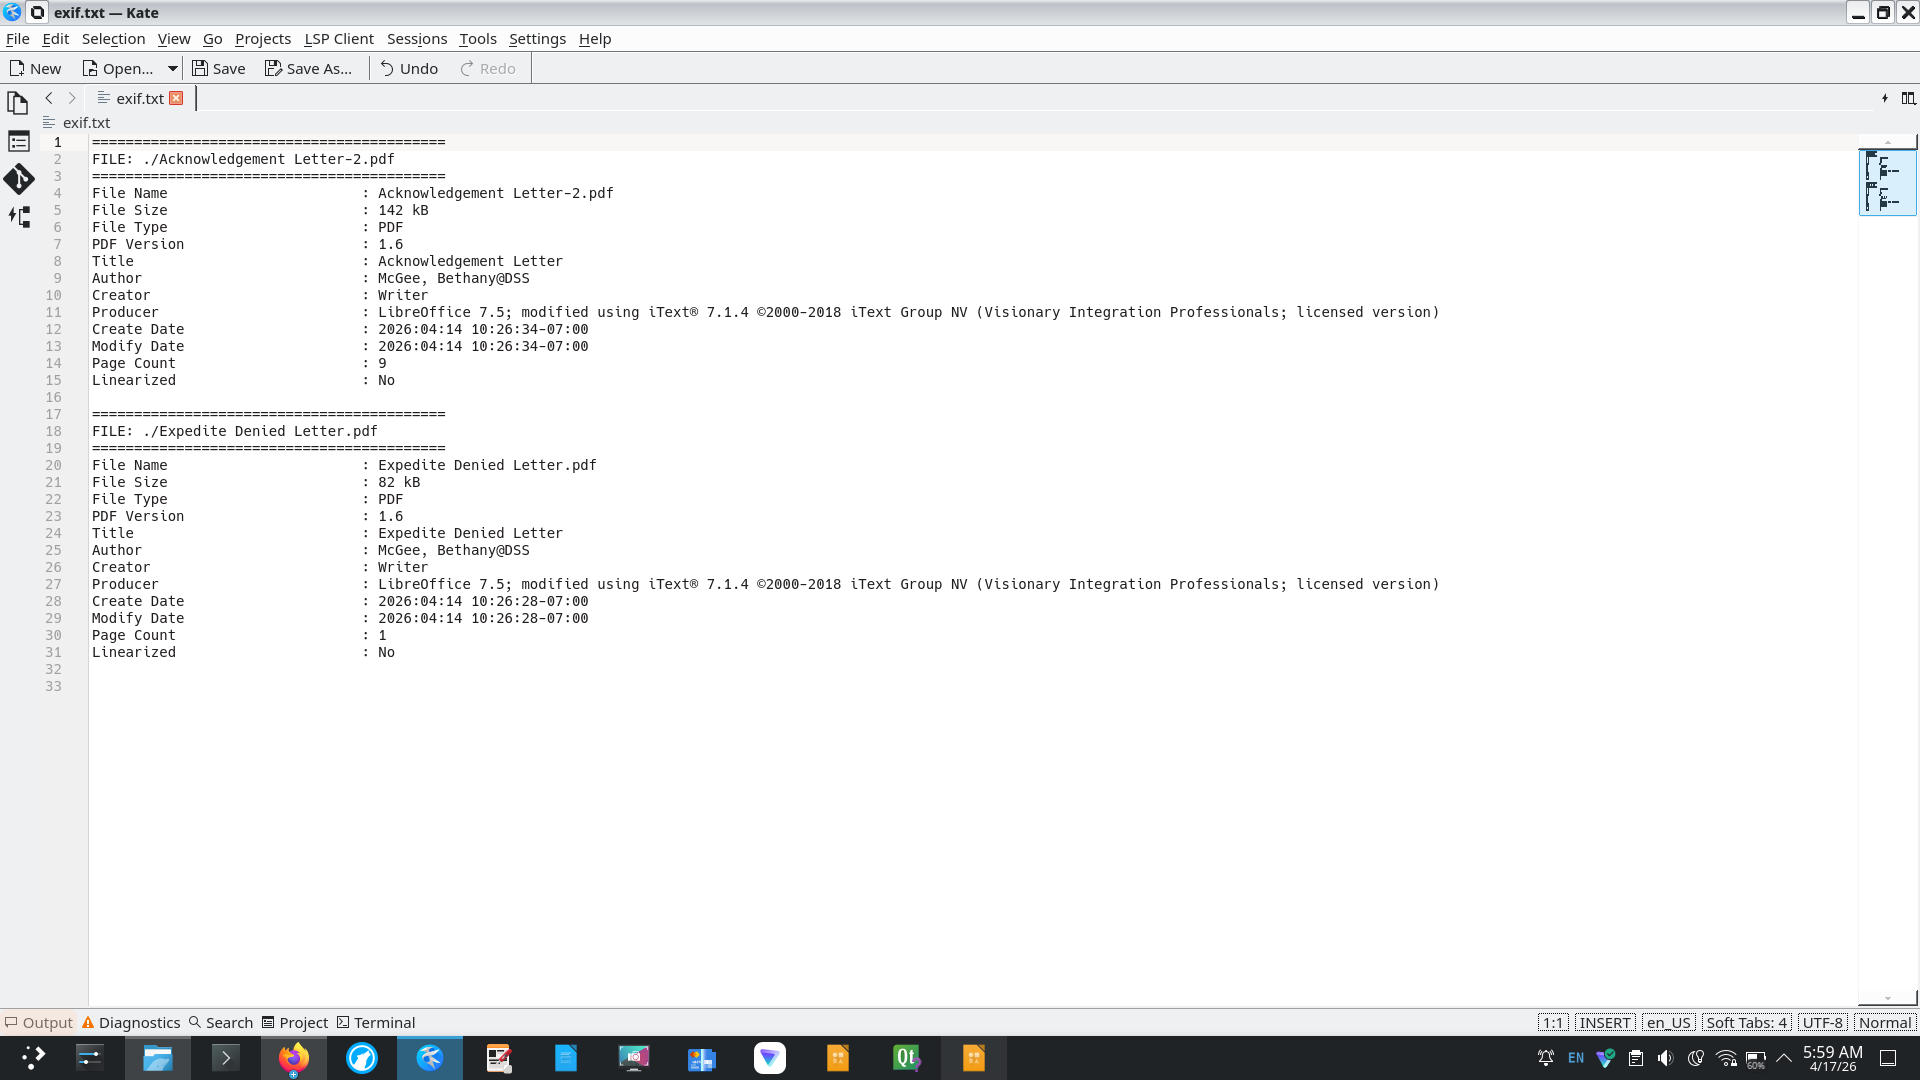Create a New document from toolbar

click(35, 68)
